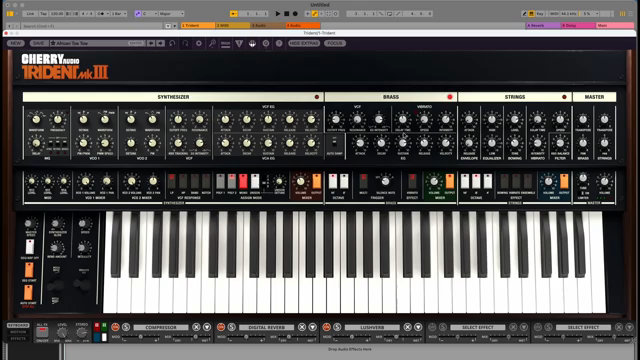Click Ableton Link button
This screenshot has height=360, width=640.
click(x=30, y=13)
